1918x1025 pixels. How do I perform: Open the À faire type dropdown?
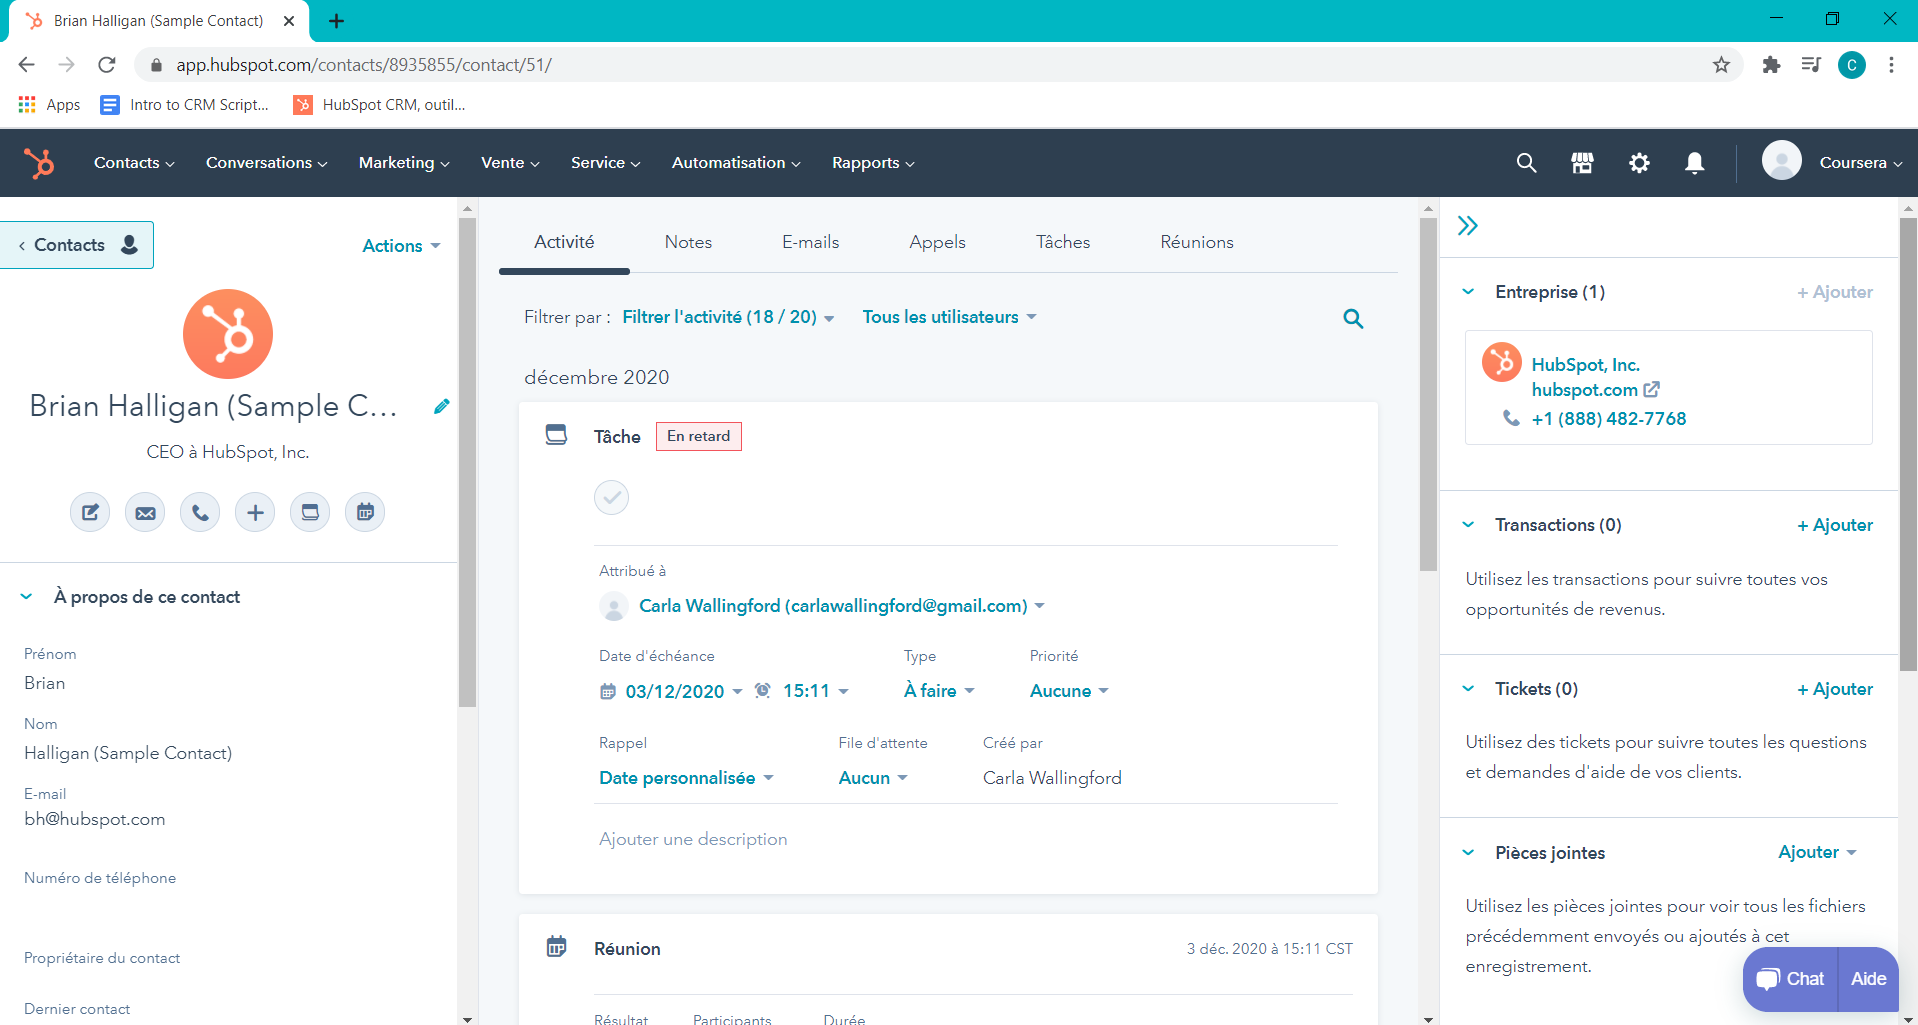coord(939,691)
